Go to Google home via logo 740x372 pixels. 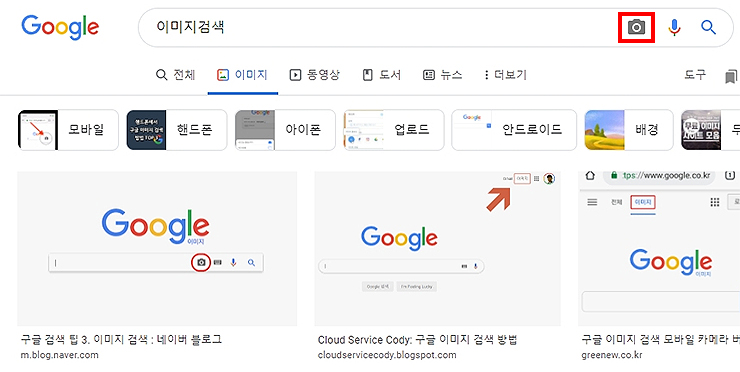coord(60,27)
